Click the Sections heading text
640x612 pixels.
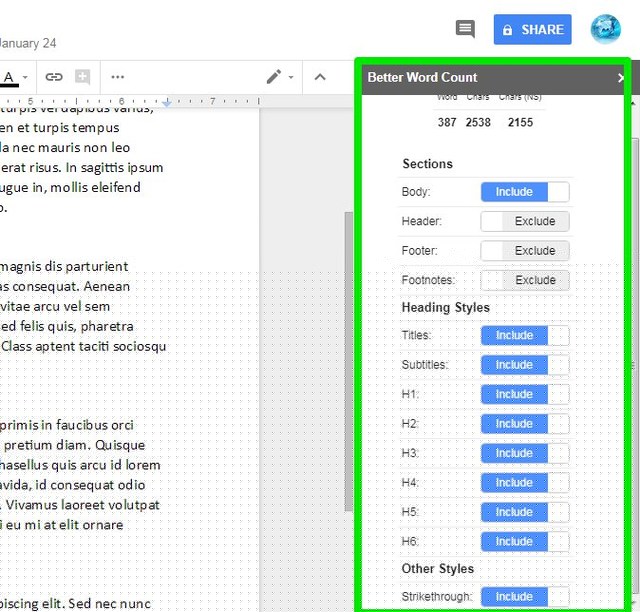[x=427, y=164]
